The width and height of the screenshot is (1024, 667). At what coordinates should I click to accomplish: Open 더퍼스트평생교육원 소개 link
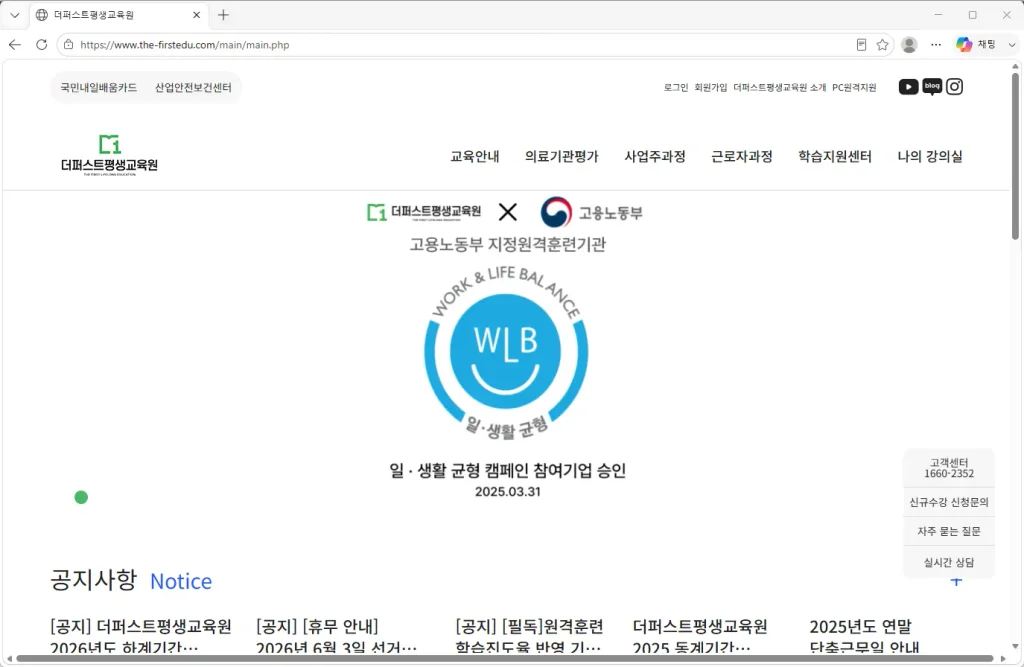pyautogui.click(x=780, y=88)
